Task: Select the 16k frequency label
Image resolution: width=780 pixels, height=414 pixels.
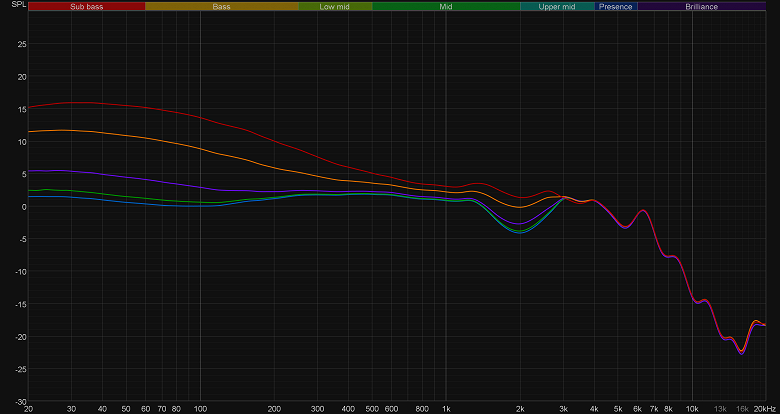Action: coord(742,409)
